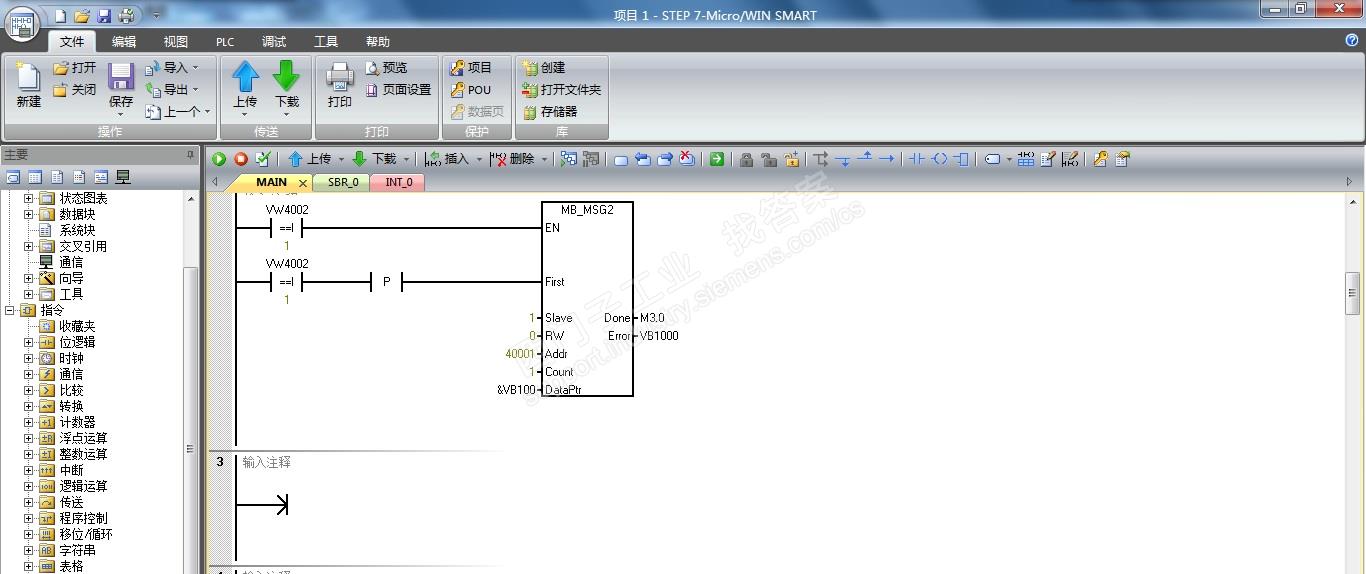1366x574 pixels.
Task: Click 删除 in the editor toolbar
Action: point(513,159)
